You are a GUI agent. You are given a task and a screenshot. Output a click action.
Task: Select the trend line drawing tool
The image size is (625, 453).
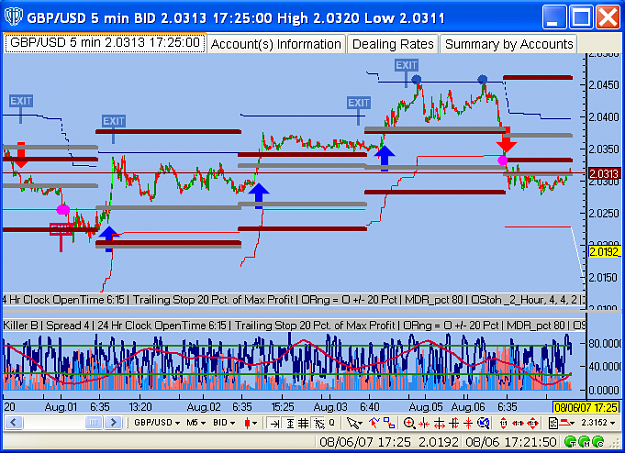pyautogui.click(x=375, y=422)
